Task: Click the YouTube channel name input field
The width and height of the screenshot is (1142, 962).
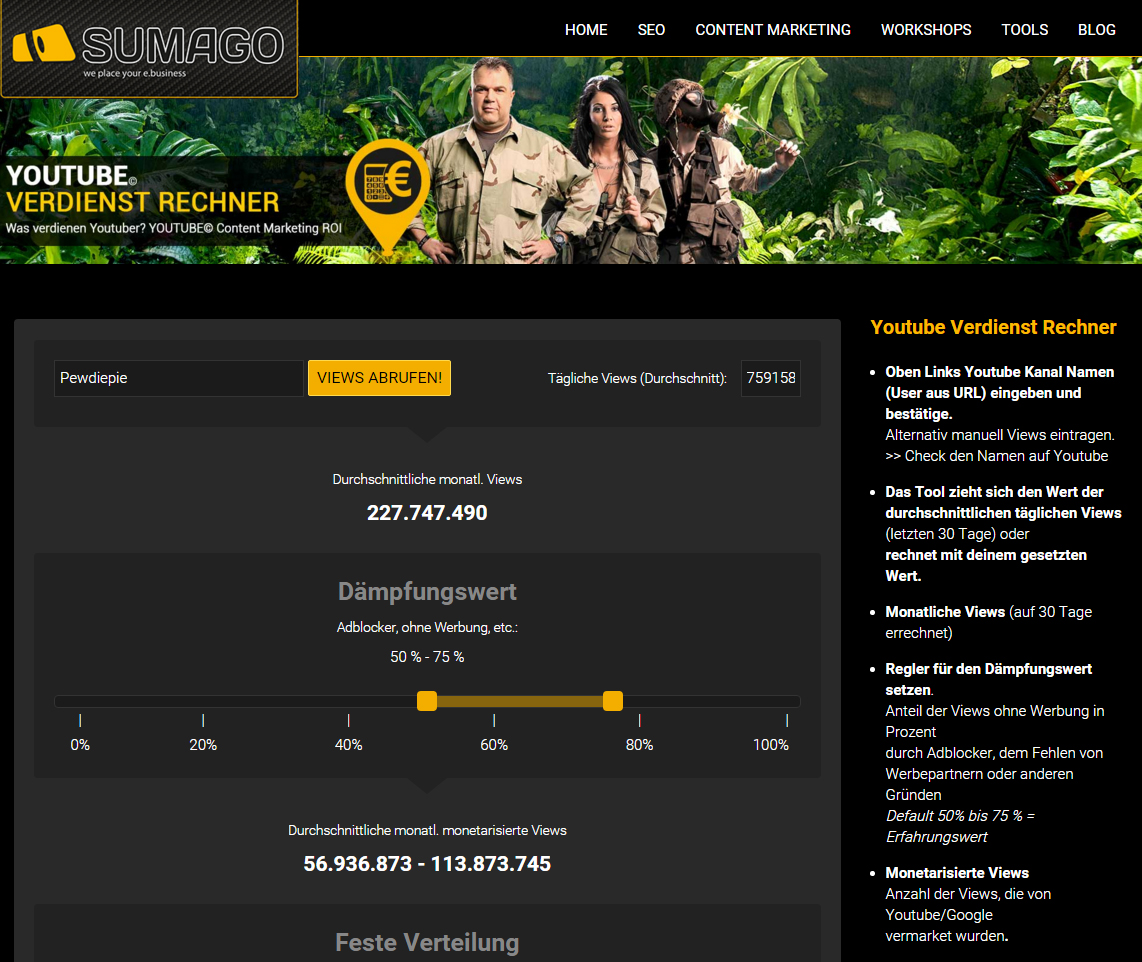Action: pos(178,378)
